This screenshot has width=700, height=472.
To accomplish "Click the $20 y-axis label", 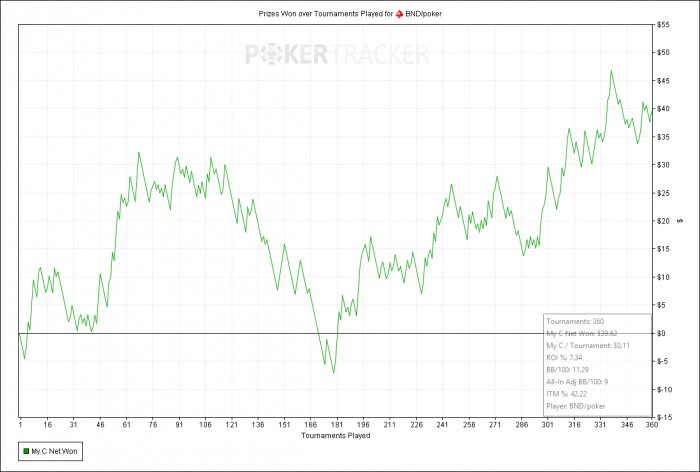I will 663,221.
